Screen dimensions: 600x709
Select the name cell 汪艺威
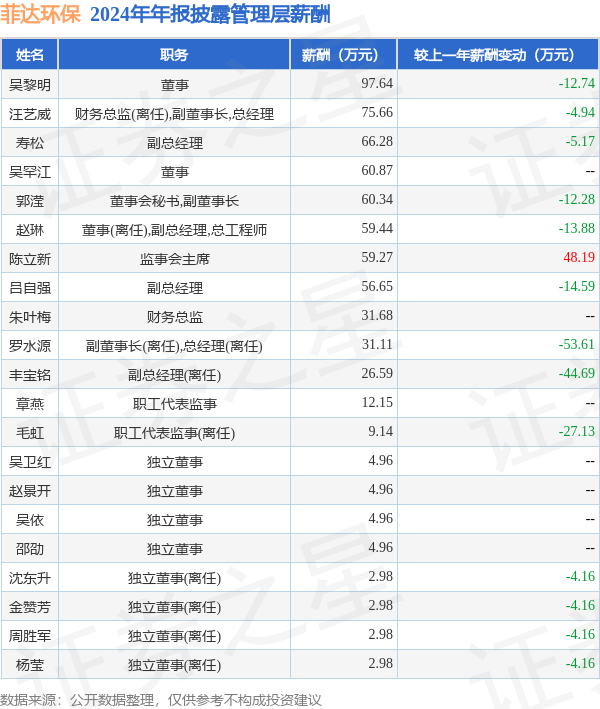tap(30, 113)
